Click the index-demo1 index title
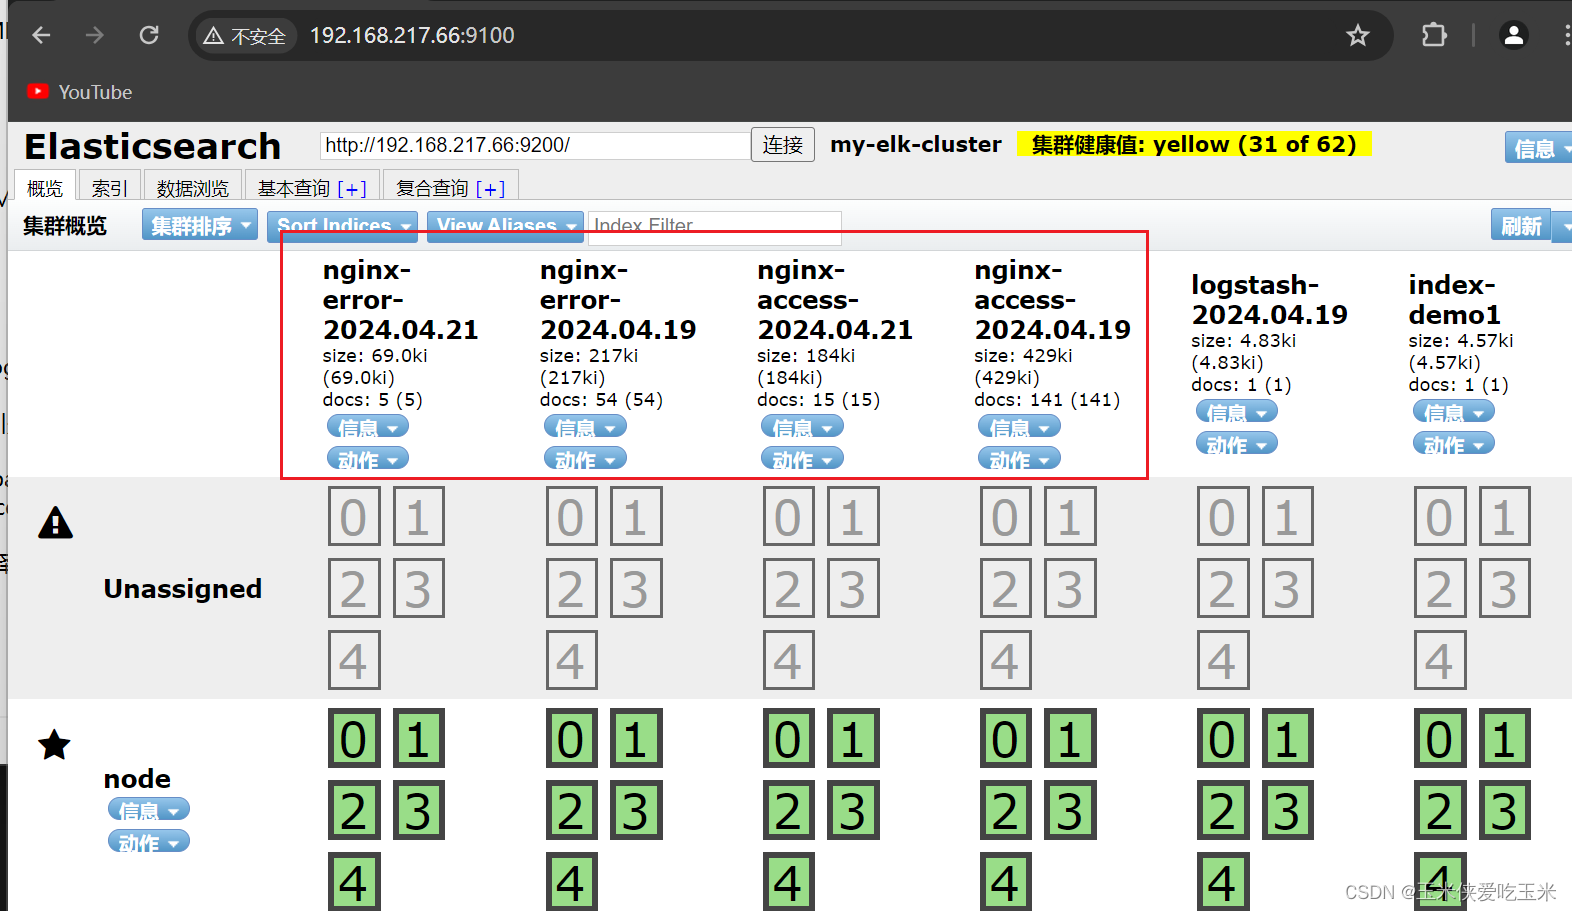The height and width of the screenshot is (911, 1572). [1455, 300]
